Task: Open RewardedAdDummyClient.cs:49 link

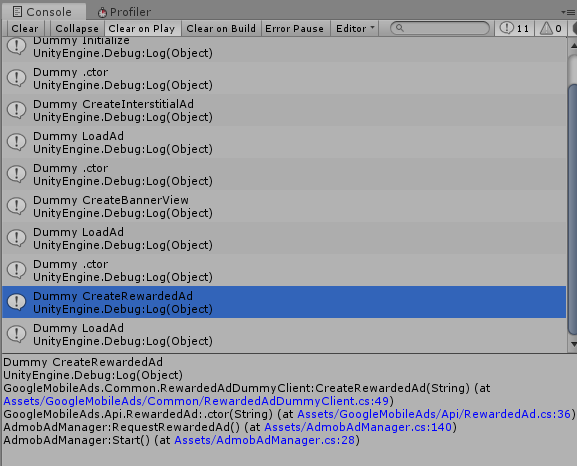Action: click(197, 401)
